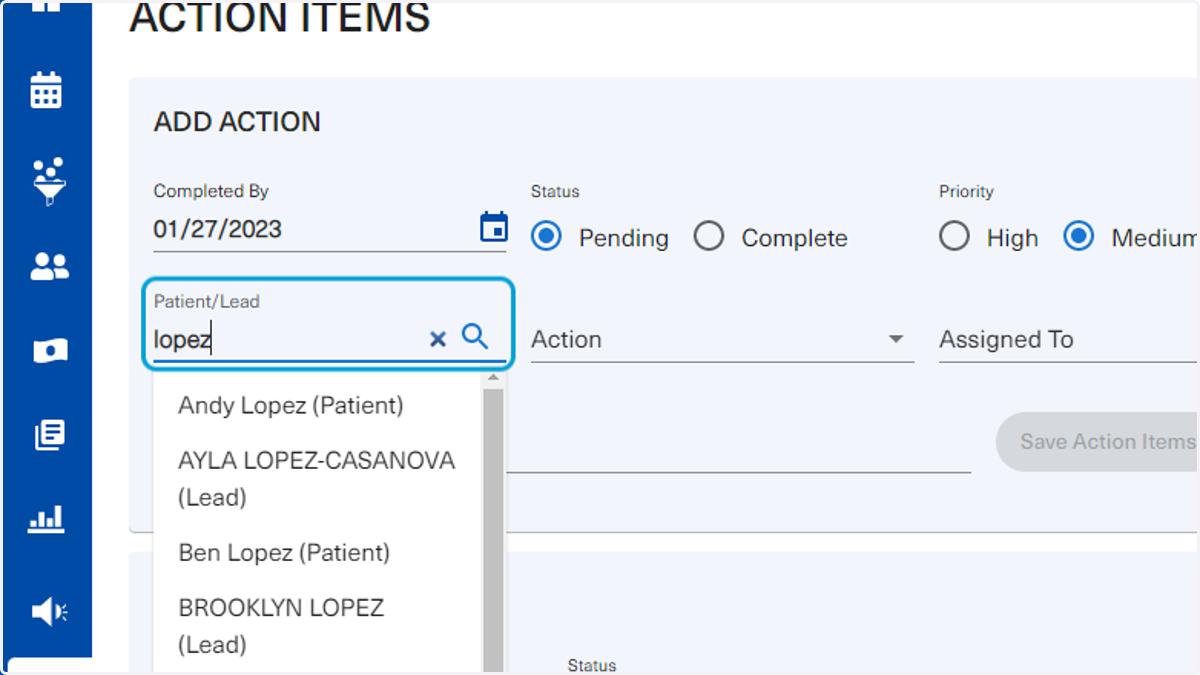
Task: Click the Patient/Lead search magnifier icon
Action: coord(475,337)
